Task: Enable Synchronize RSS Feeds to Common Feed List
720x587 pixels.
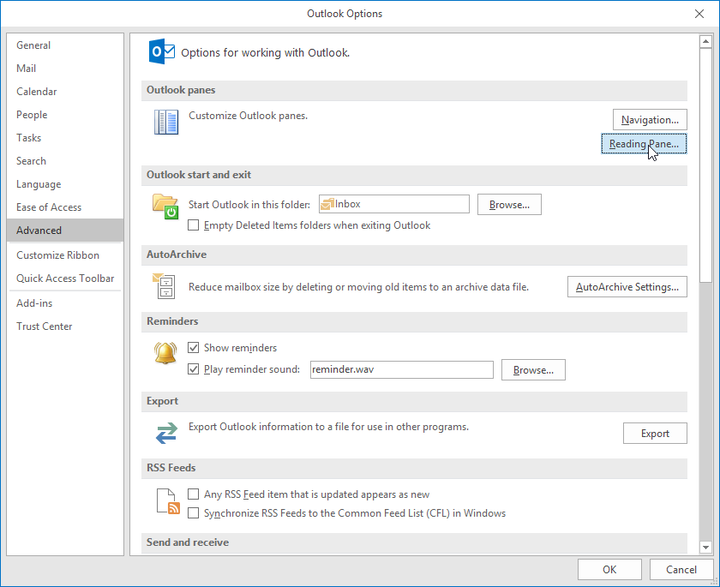Action: tap(193, 513)
